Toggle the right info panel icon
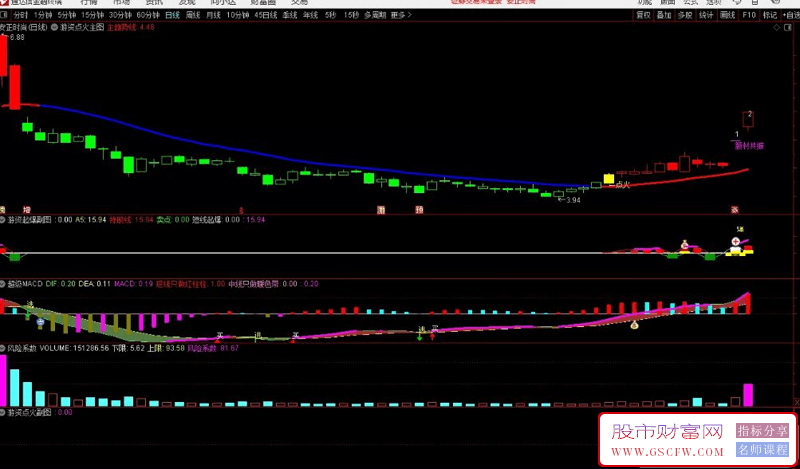Screen dimensions: 800x469 (789, 27)
